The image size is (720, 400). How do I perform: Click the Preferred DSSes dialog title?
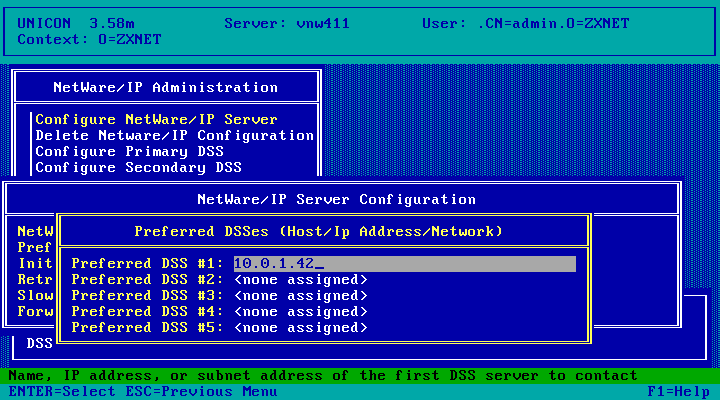319,231
